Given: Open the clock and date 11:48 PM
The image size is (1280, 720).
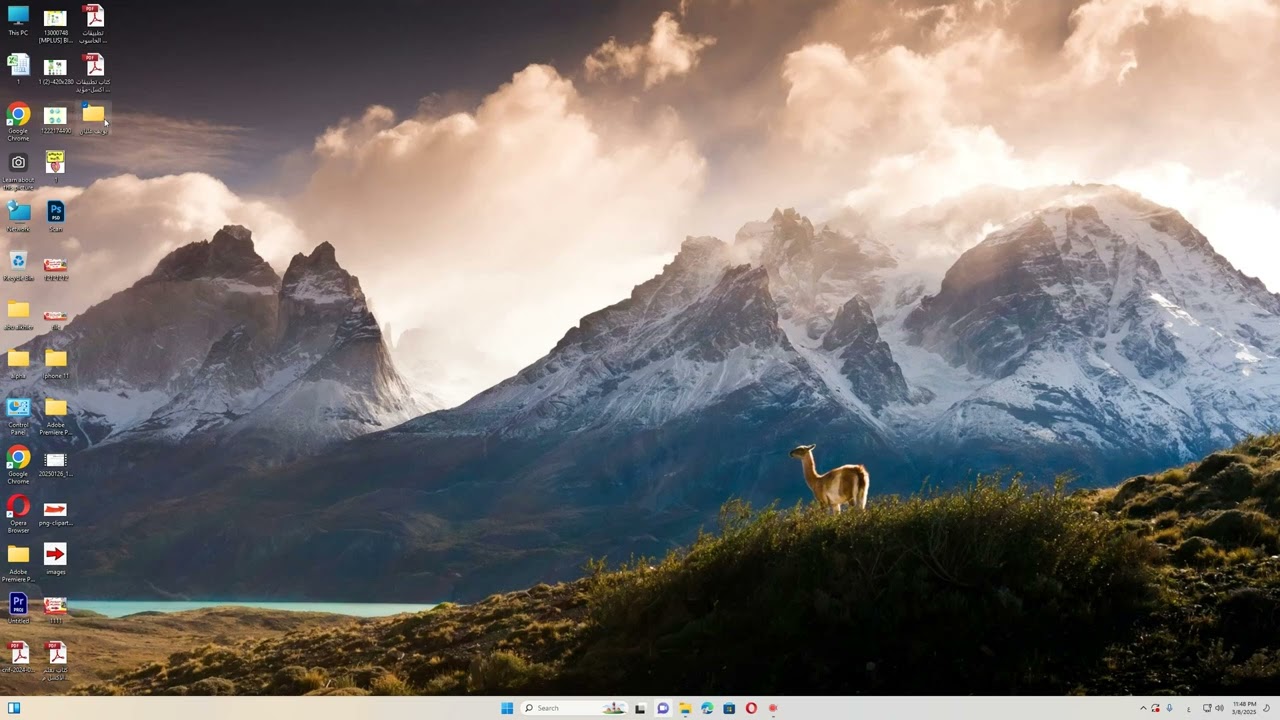Looking at the screenshot, I should tap(1244, 708).
